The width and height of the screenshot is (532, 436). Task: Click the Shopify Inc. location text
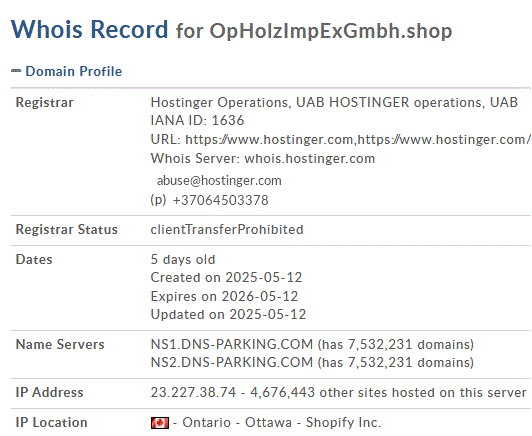[343, 422]
